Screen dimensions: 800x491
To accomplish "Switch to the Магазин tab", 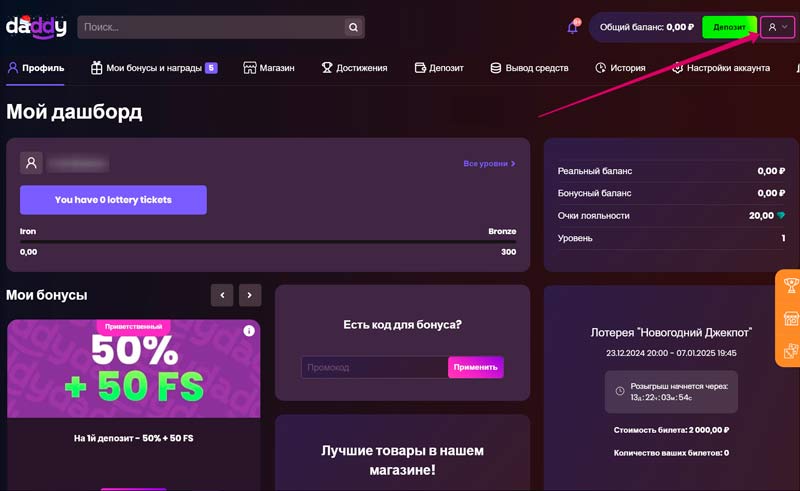I will (x=269, y=68).
